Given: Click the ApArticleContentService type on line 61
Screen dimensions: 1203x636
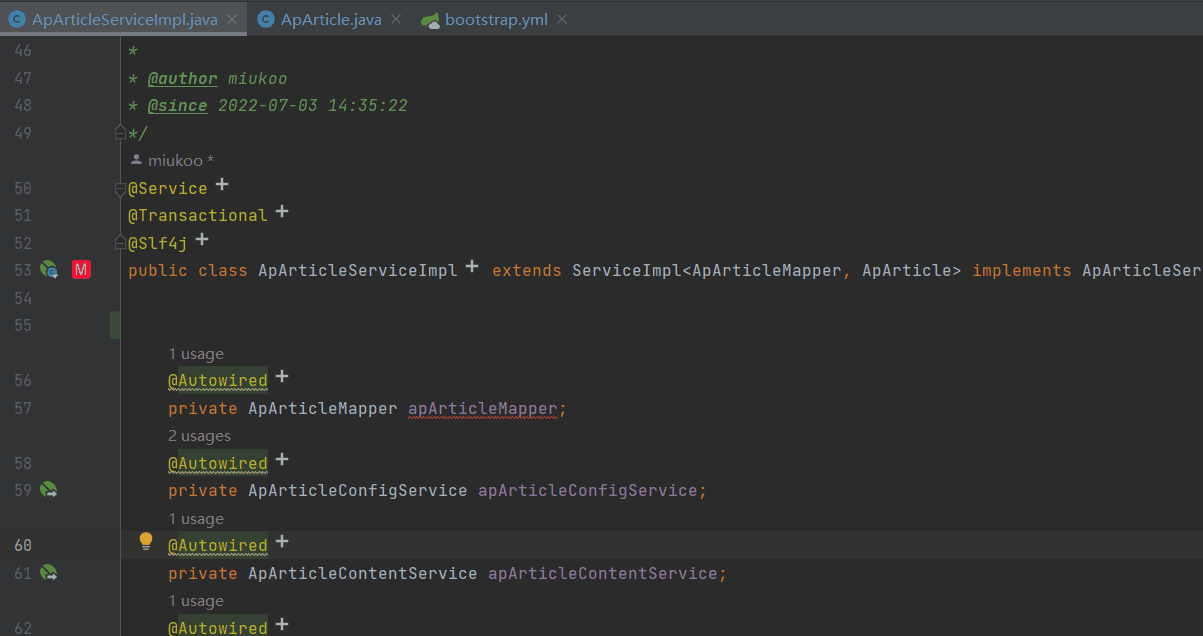Looking at the screenshot, I should (362, 573).
